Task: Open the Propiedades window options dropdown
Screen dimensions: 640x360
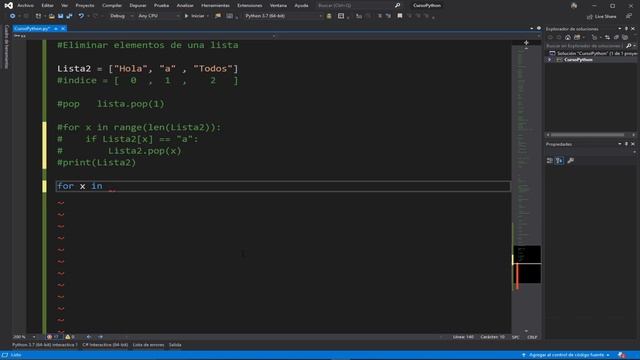Action: (x=620, y=144)
